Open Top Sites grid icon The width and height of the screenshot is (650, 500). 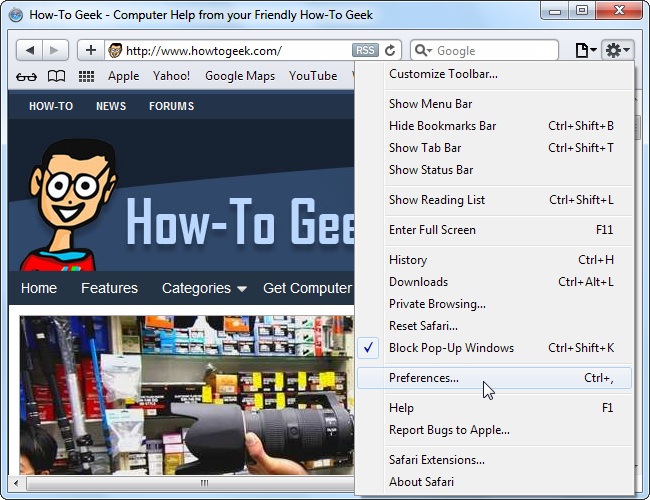pos(87,76)
